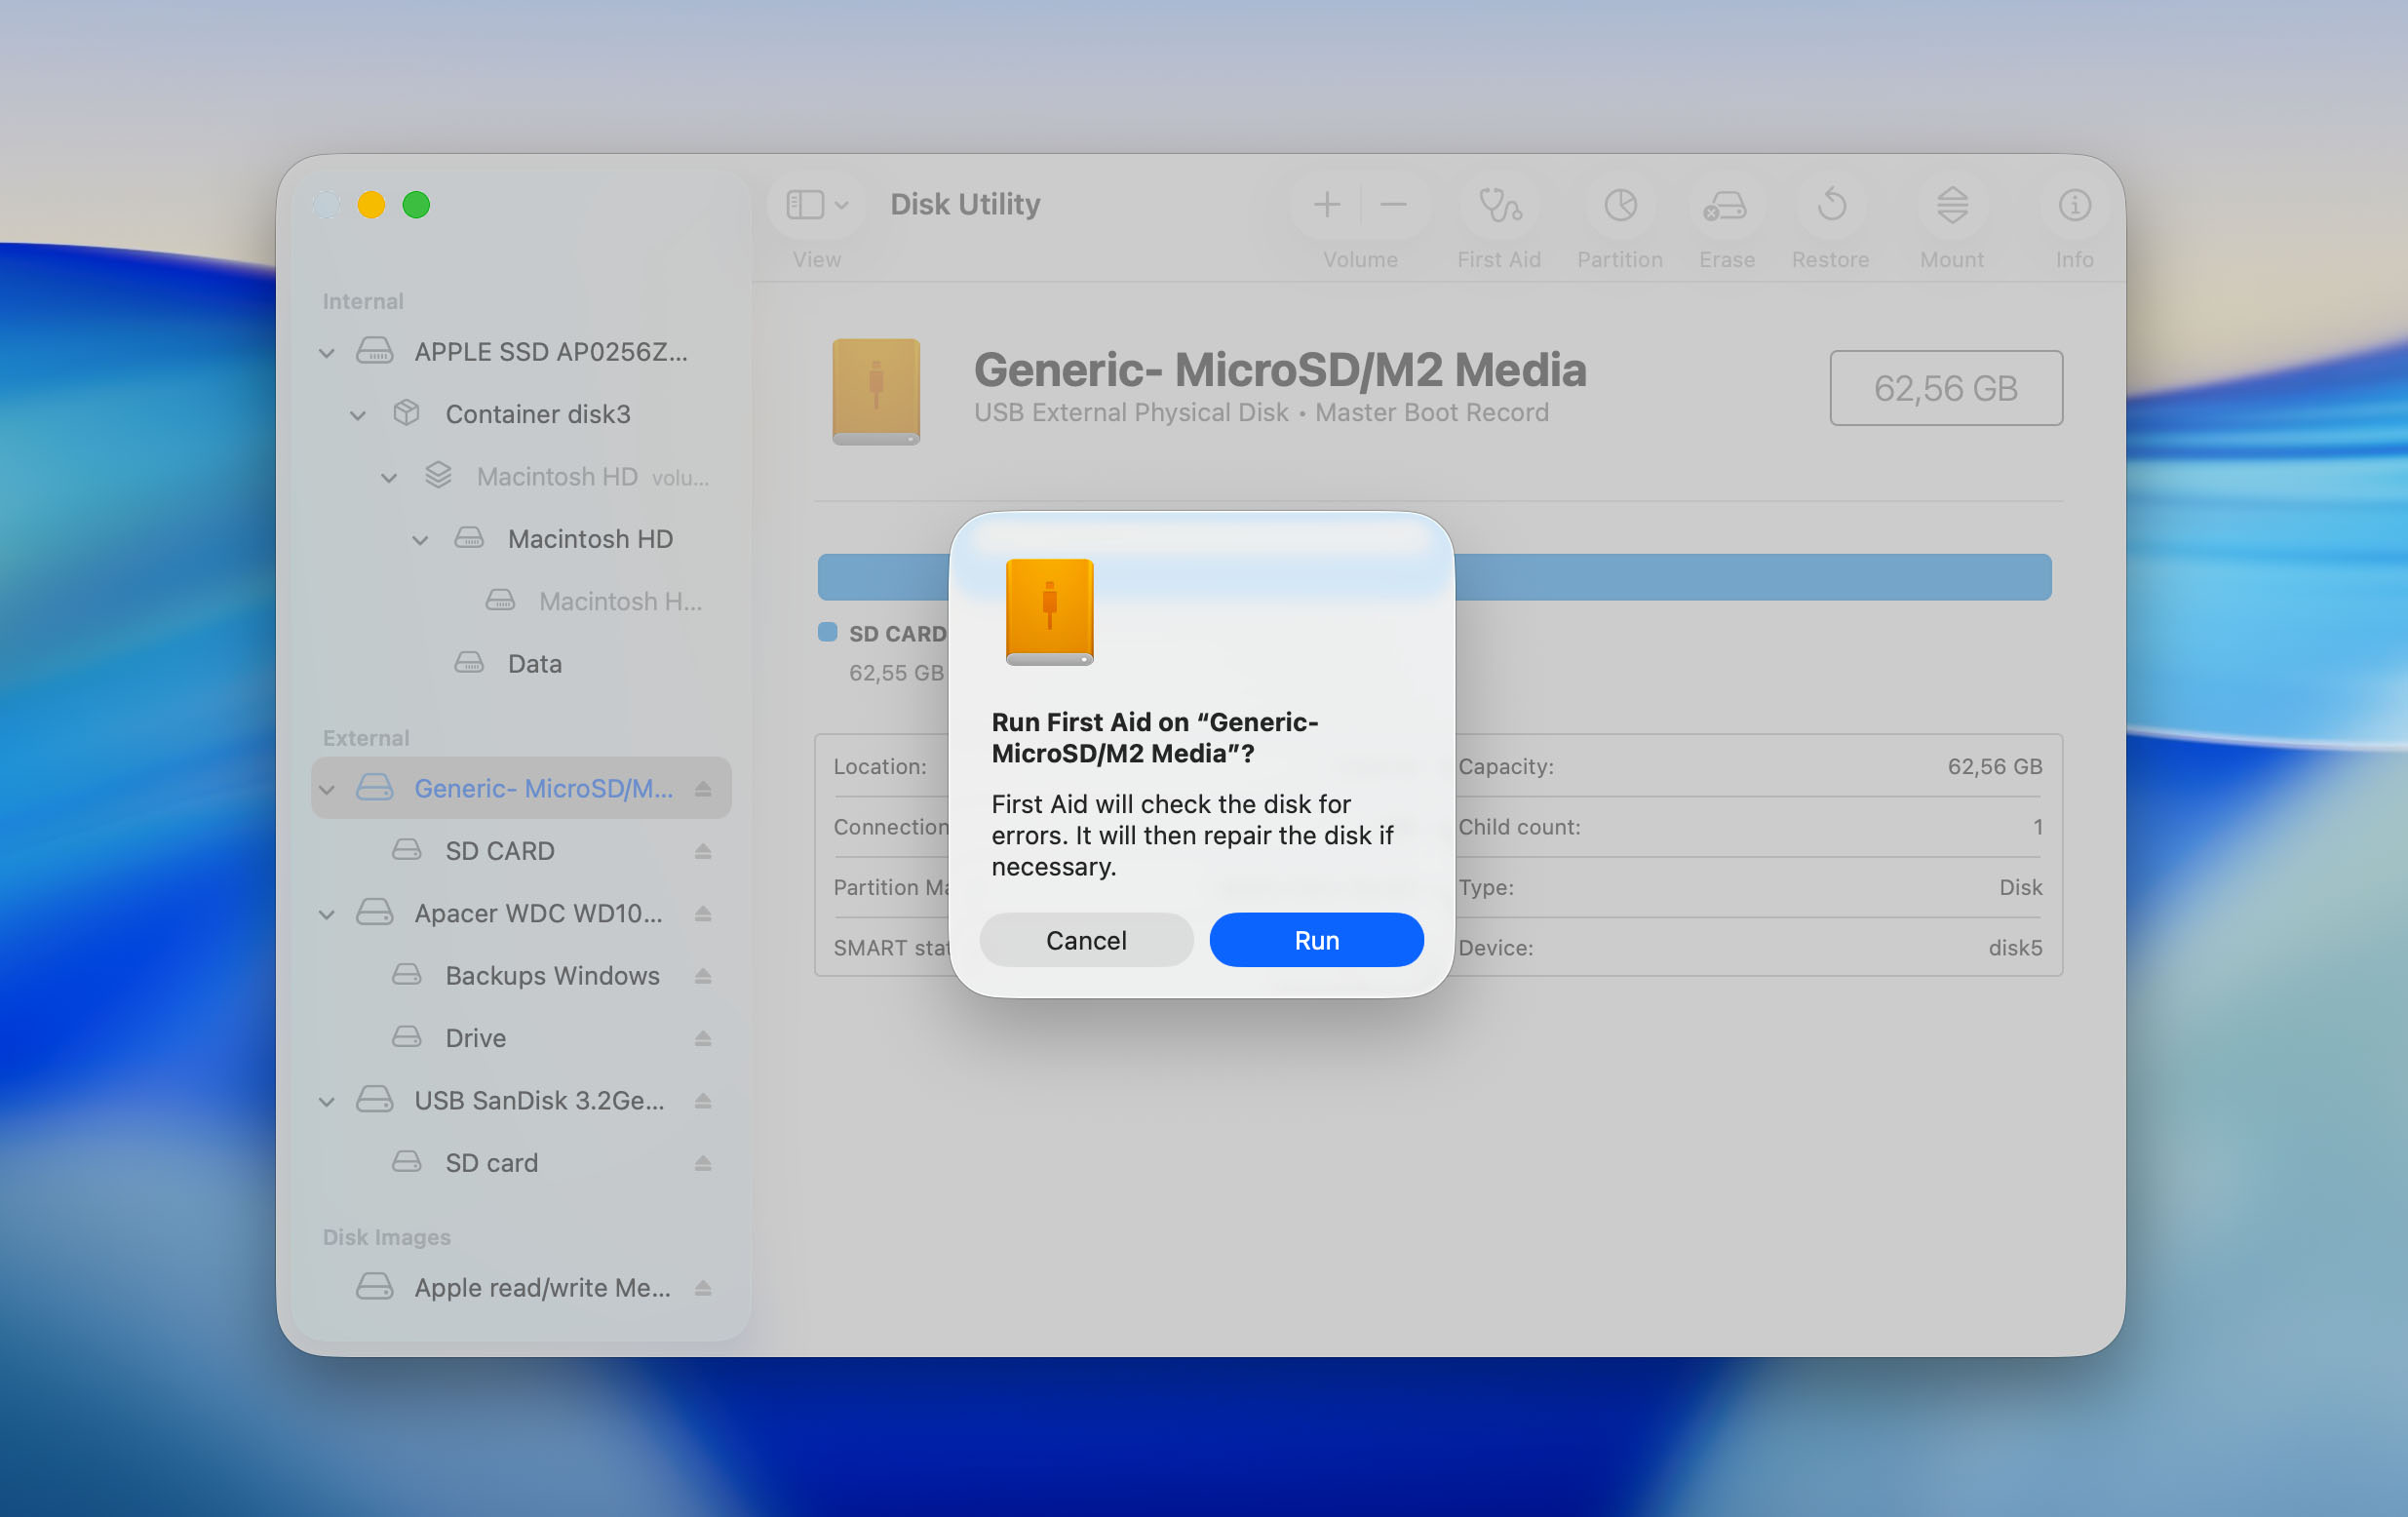Add a new volume with the plus icon

1326,205
